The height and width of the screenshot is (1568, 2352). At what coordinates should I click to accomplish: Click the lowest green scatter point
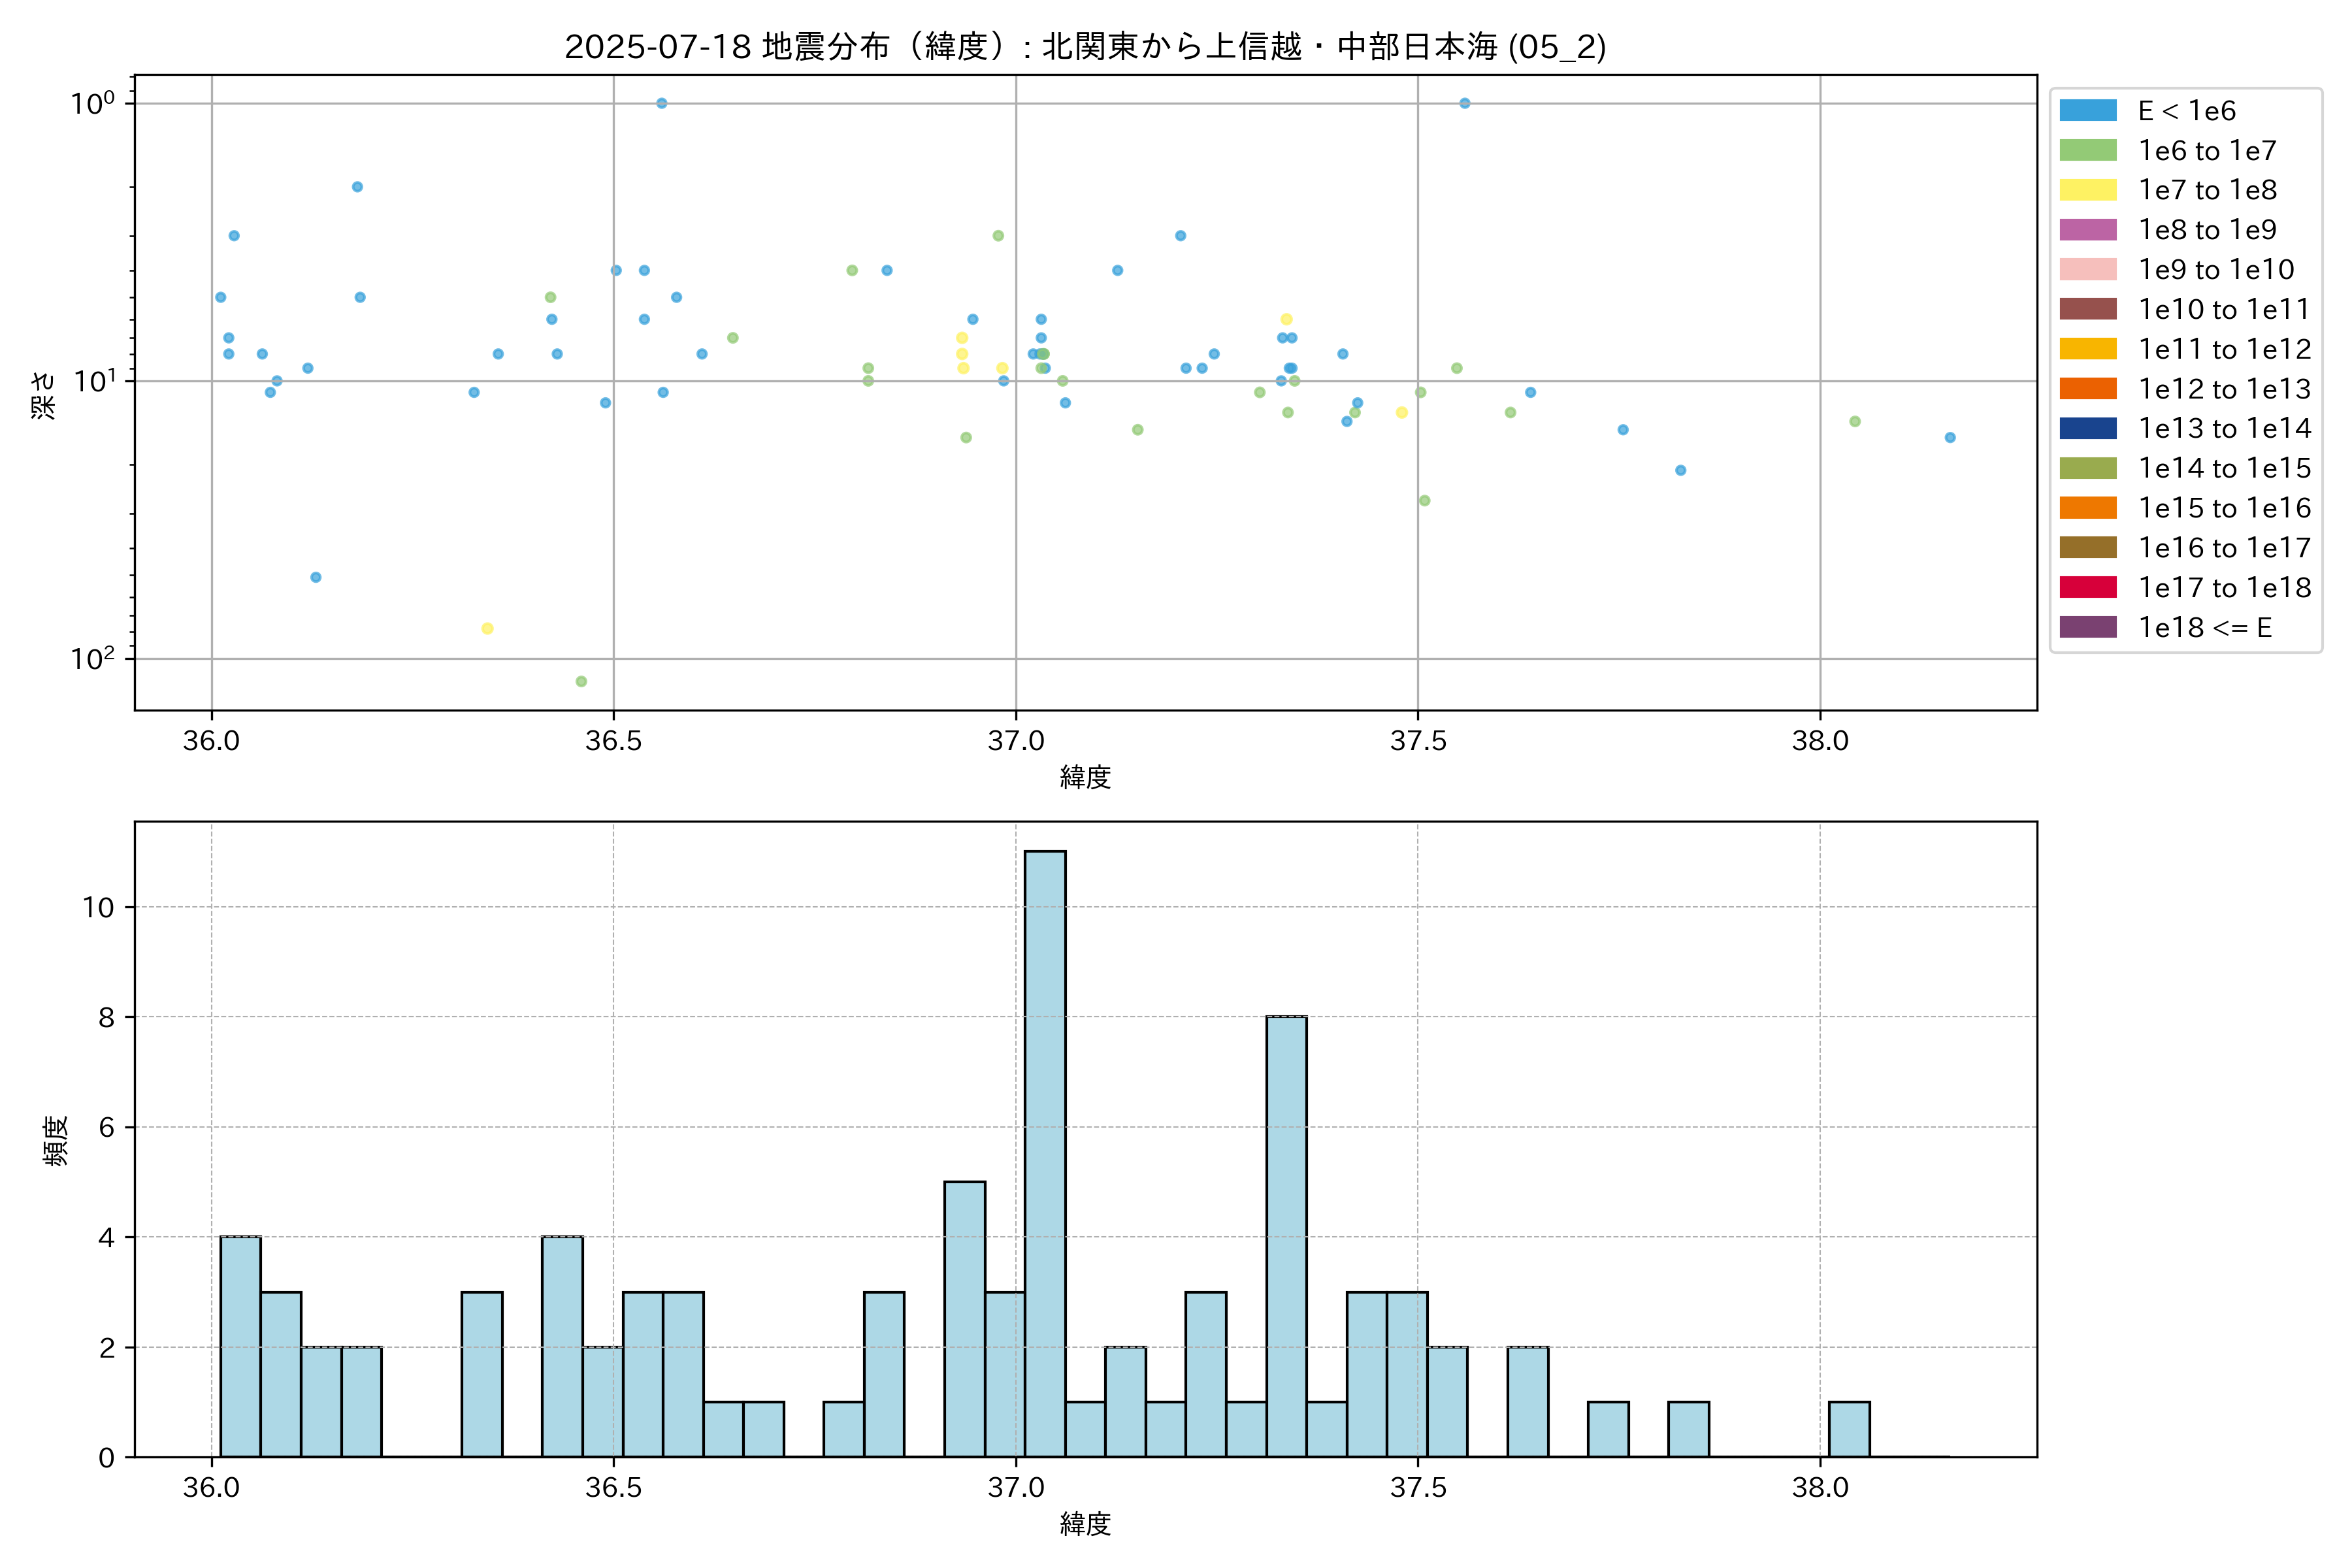[581, 681]
